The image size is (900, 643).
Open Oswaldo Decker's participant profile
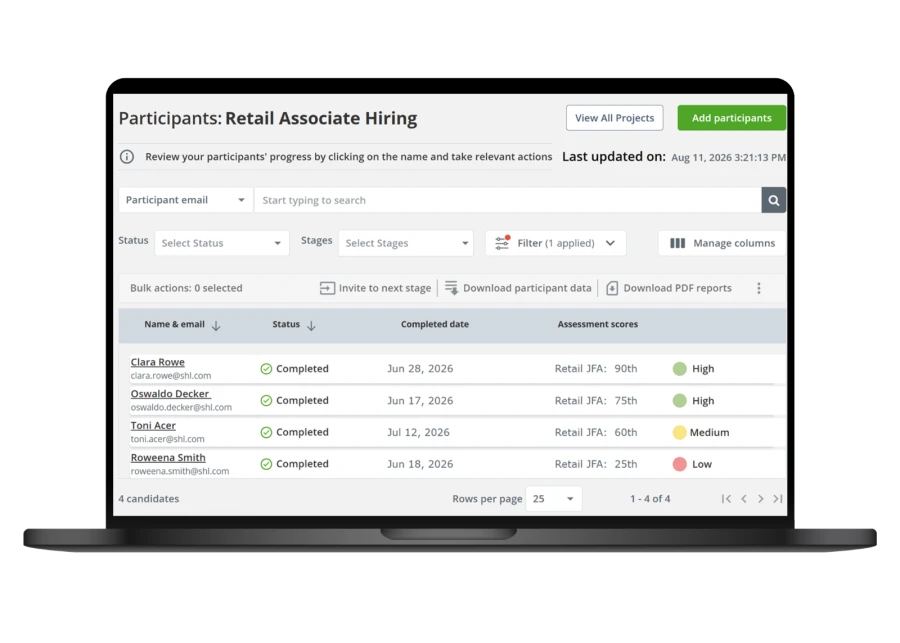[x=170, y=394]
